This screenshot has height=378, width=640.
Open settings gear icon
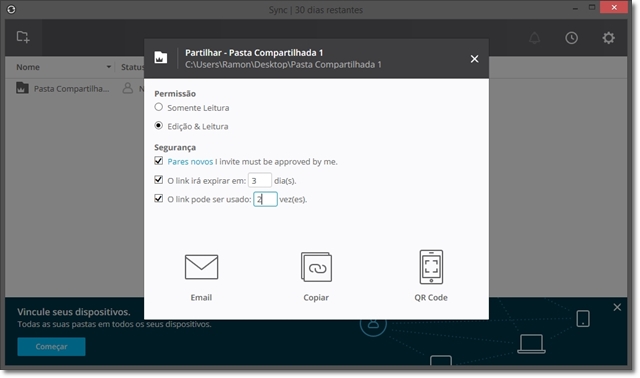pos(608,38)
